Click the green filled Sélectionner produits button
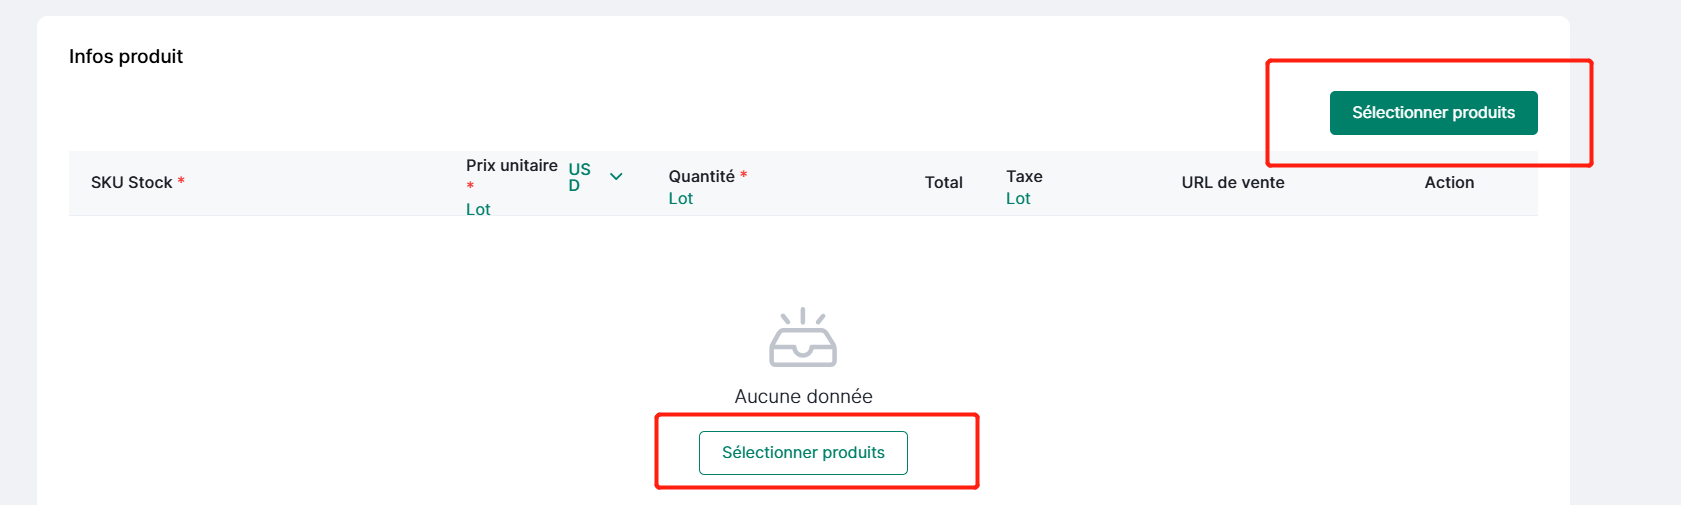The height and width of the screenshot is (505, 1681). [x=1433, y=113]
